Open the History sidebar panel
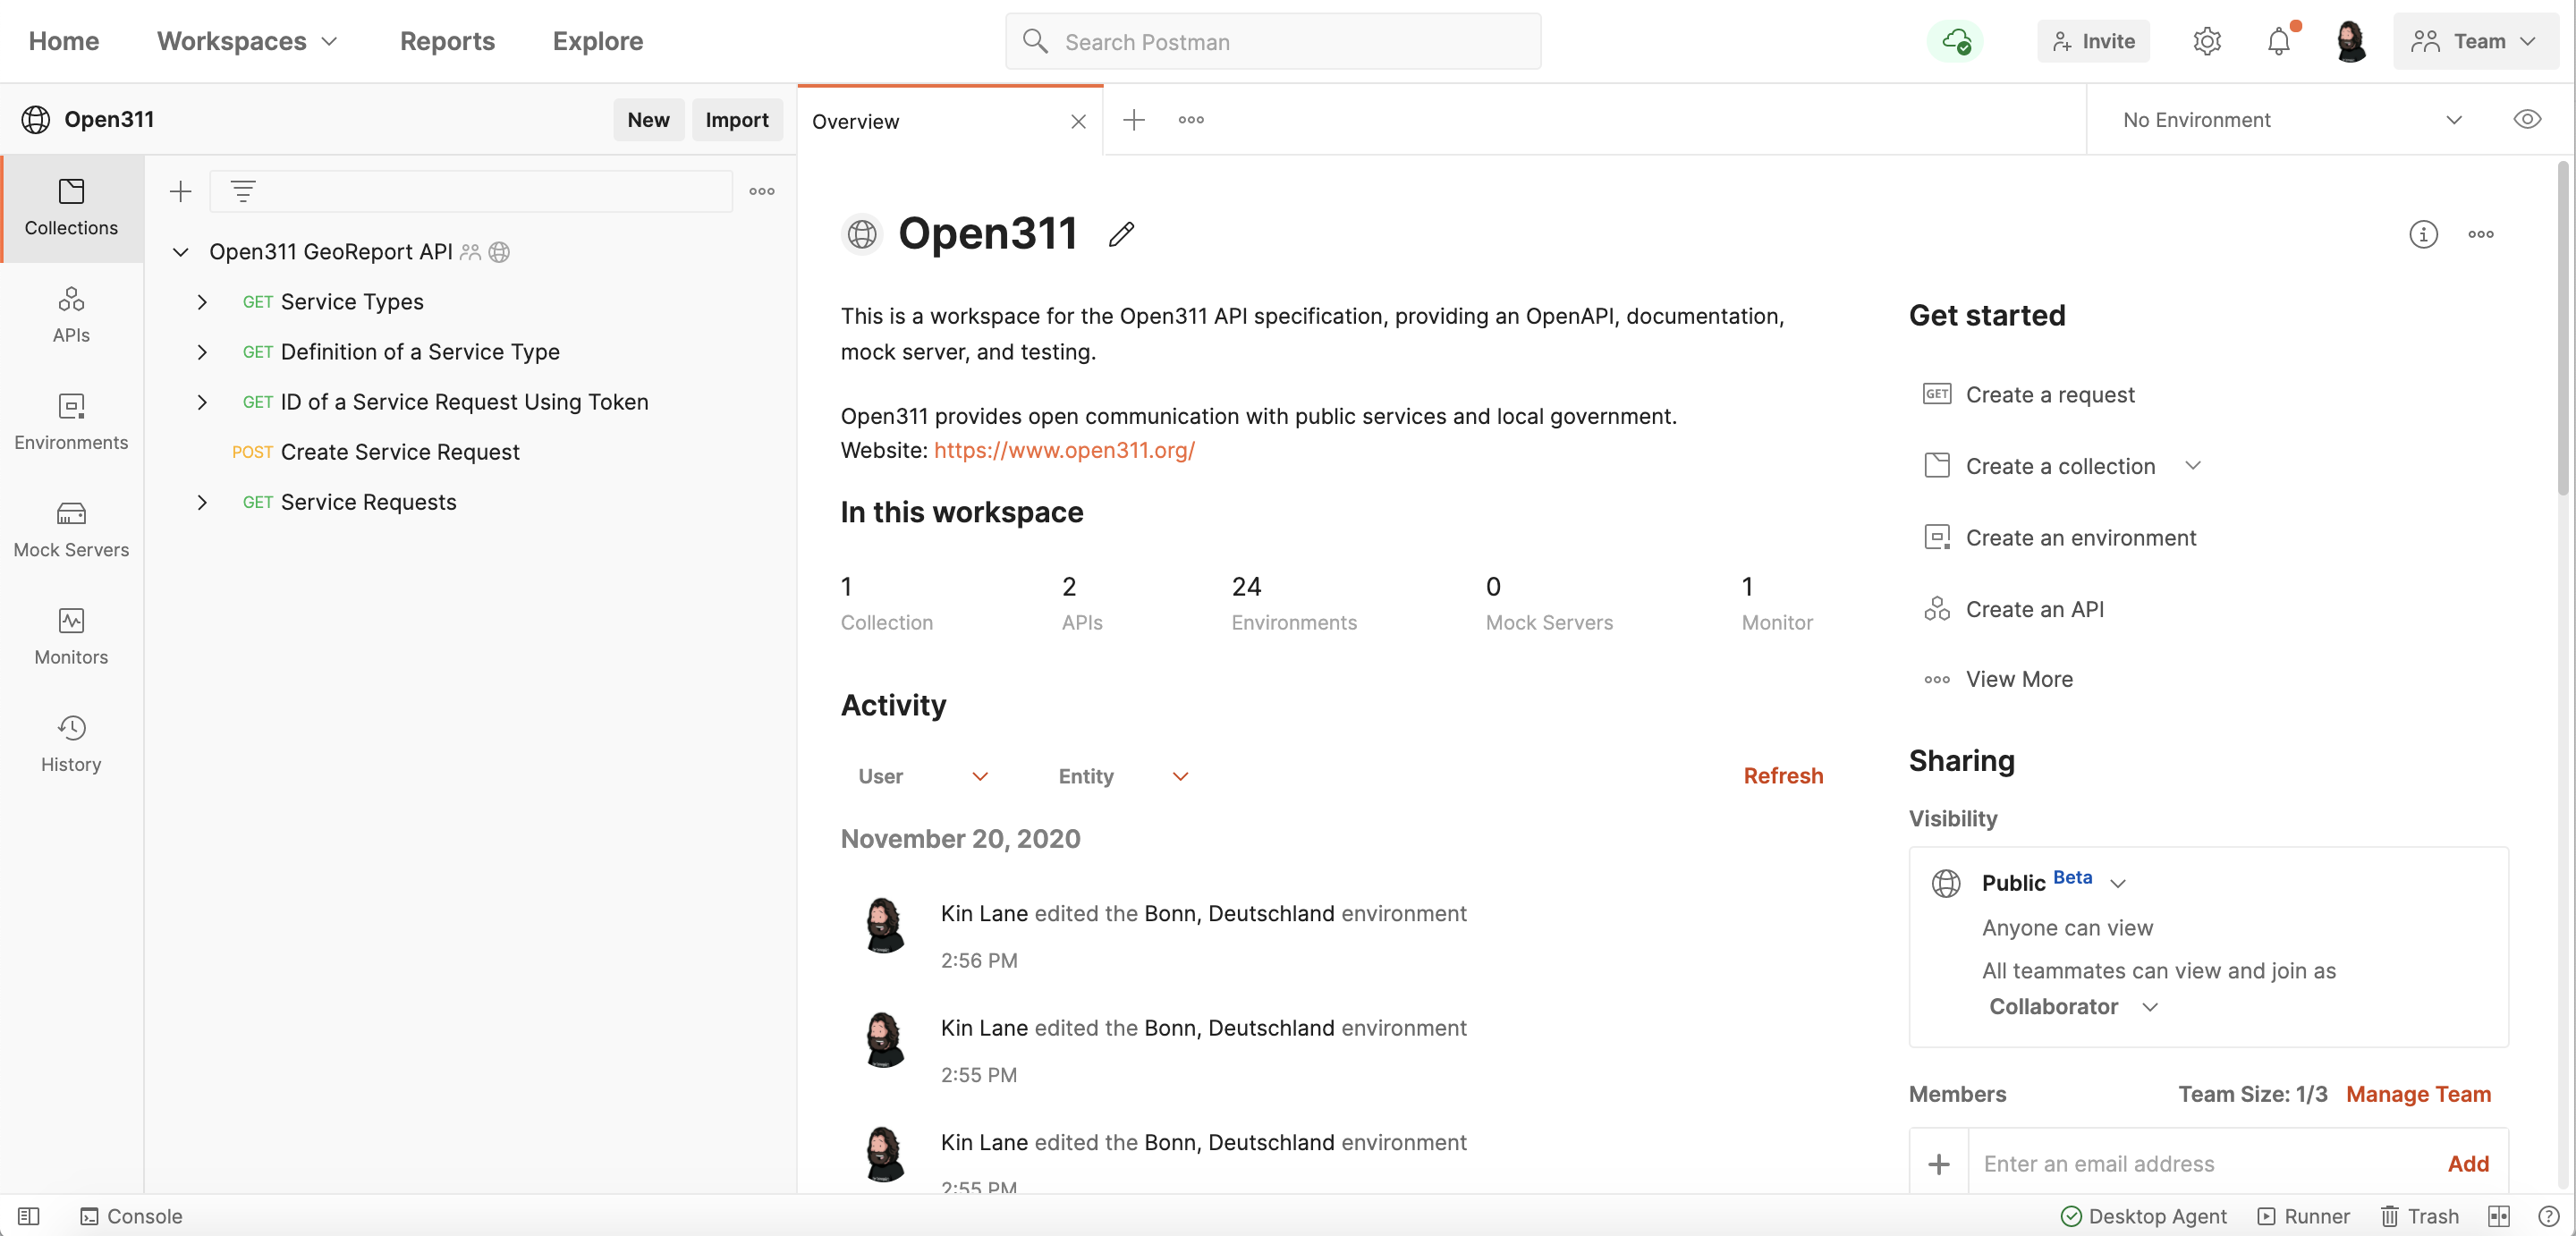2576x1236 pixels. (x=71, y=743)
